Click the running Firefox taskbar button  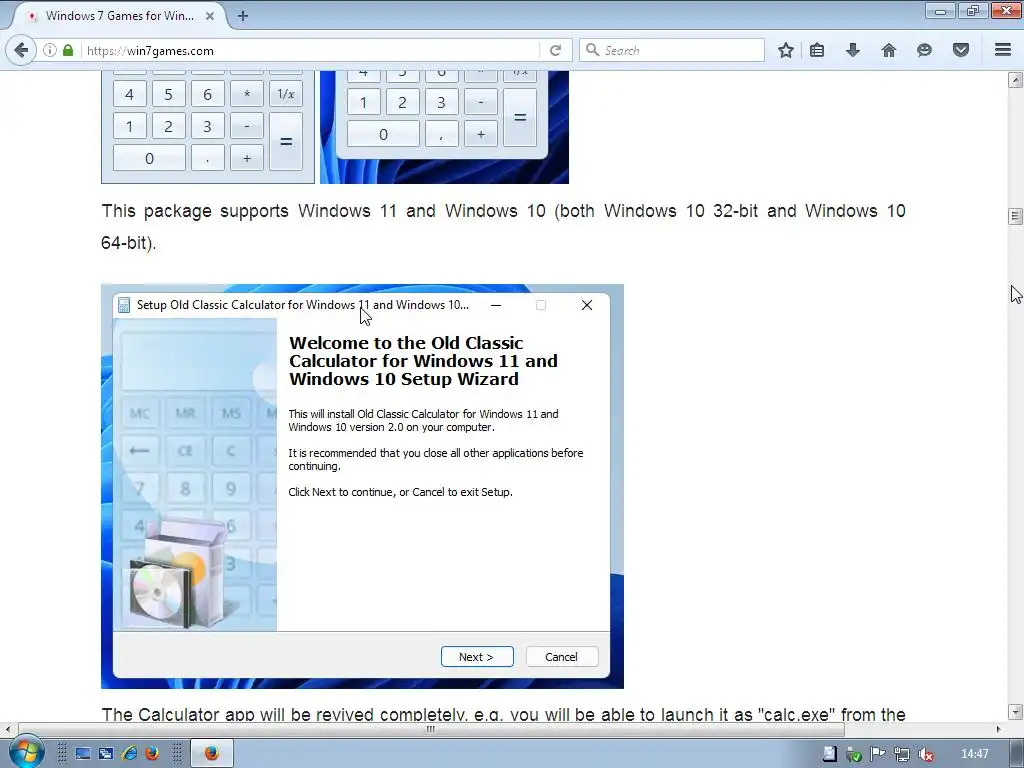pyautogui.click(x=212, y=753)
